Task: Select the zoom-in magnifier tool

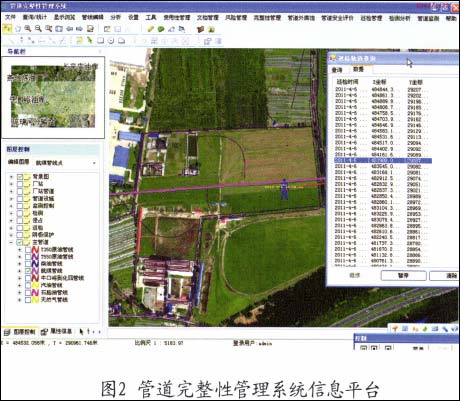Action: point(28,29)
